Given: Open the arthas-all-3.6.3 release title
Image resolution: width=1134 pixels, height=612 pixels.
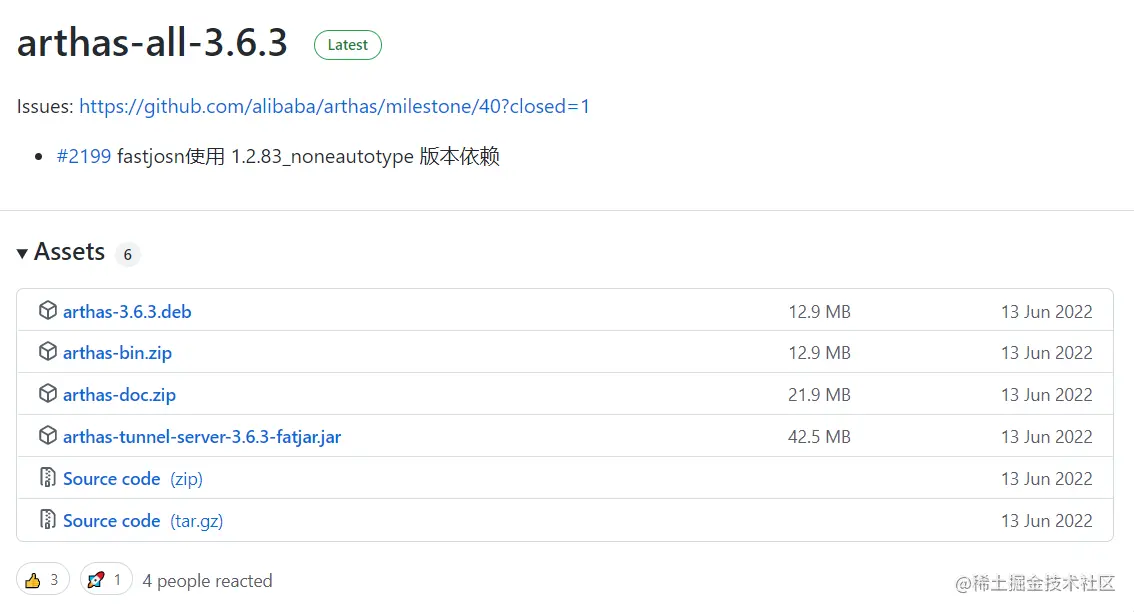Looking at the screenshot, I should (152, 43).
